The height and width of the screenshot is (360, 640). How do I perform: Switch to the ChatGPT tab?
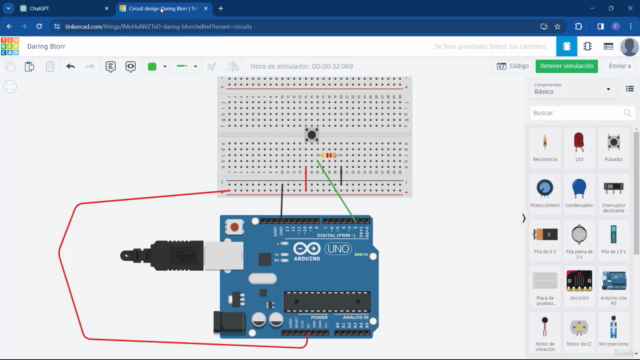coord(64,8)
